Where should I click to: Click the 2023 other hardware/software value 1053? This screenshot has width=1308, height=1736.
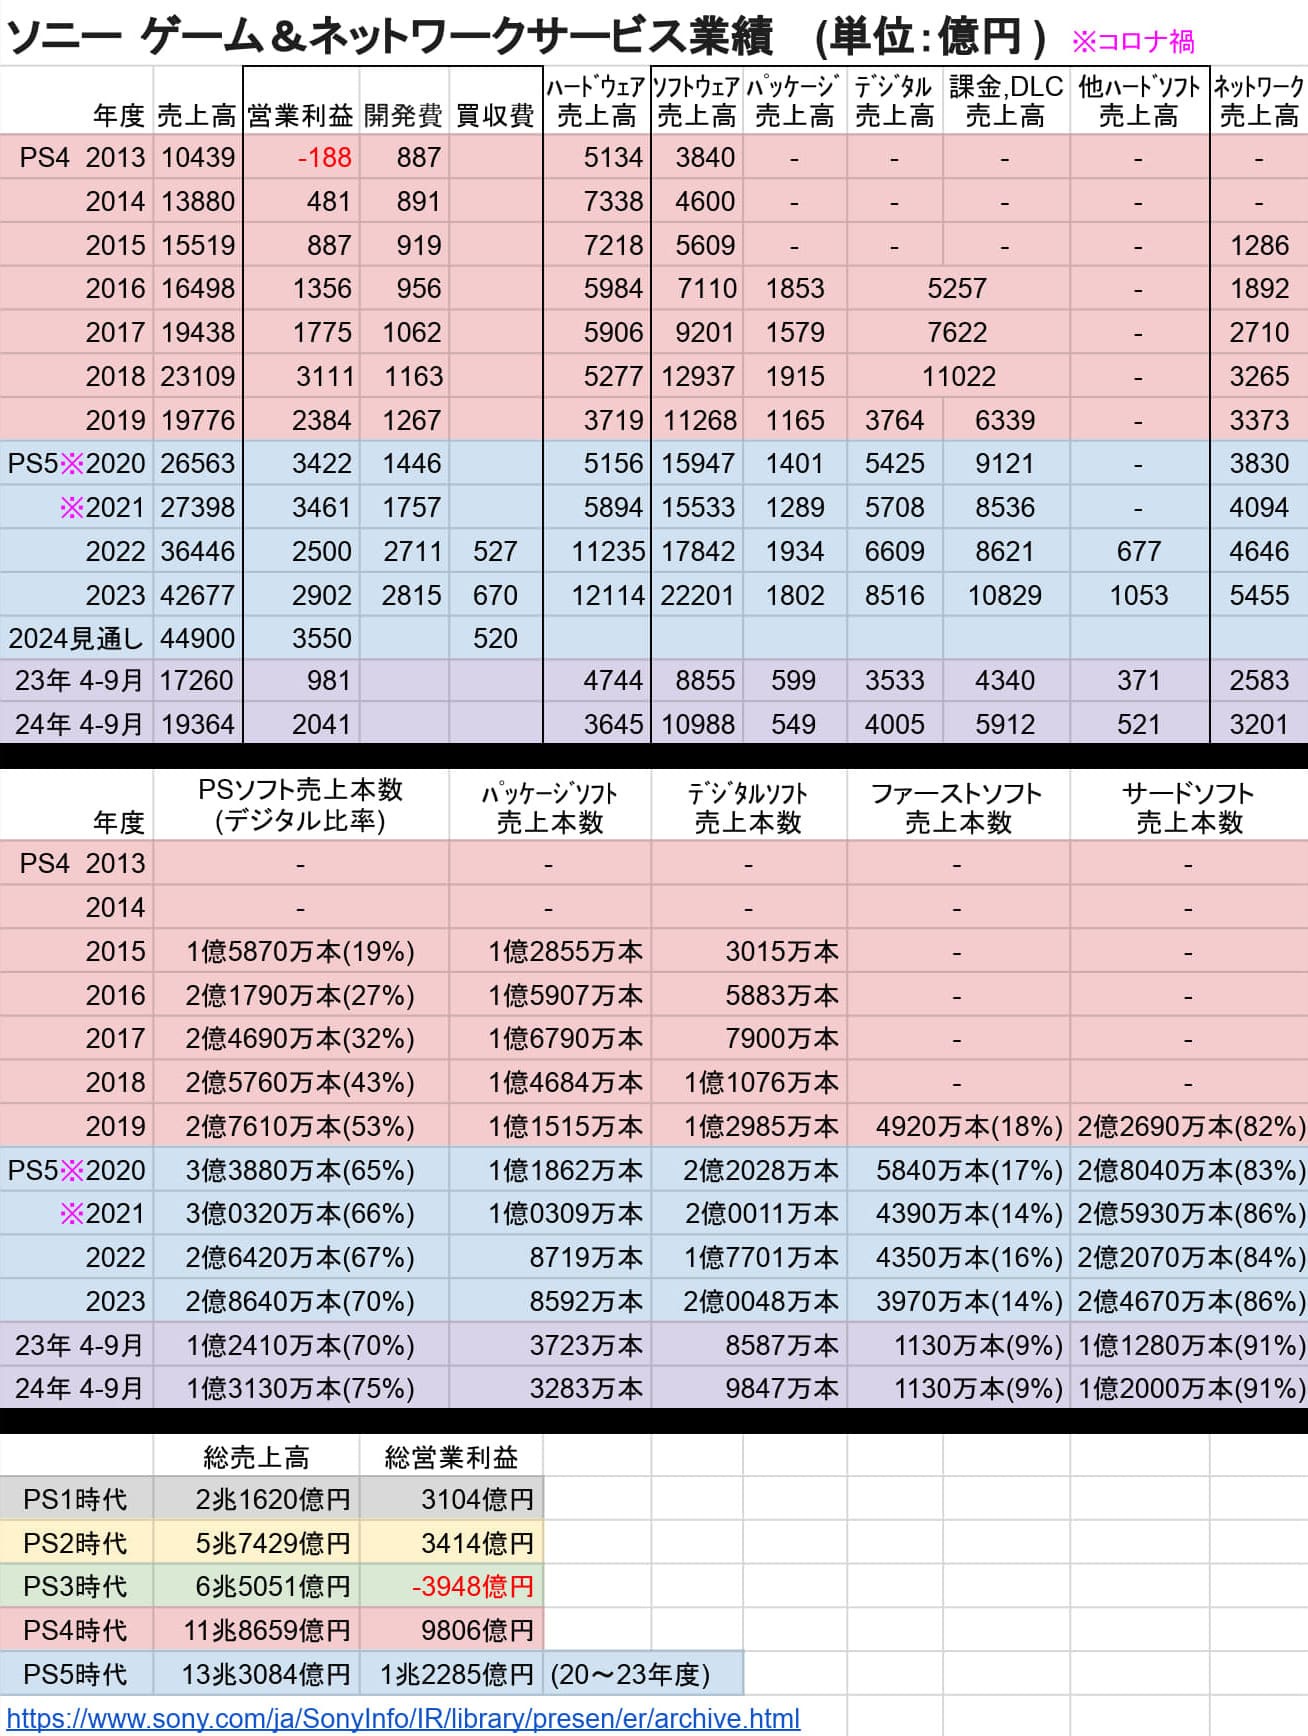pos(1138,596)
